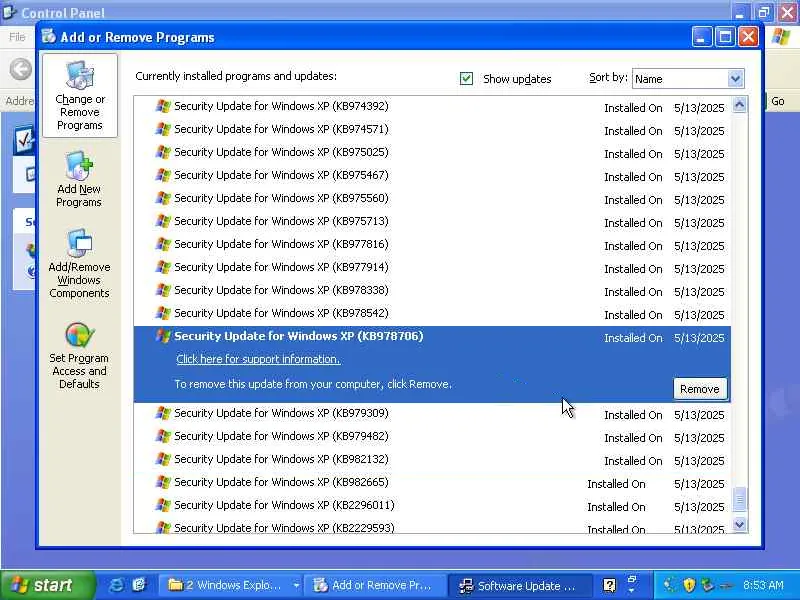Click icon of update KB979309
The width and height of the screenshot is (800, 600).
tap(163, 413)
